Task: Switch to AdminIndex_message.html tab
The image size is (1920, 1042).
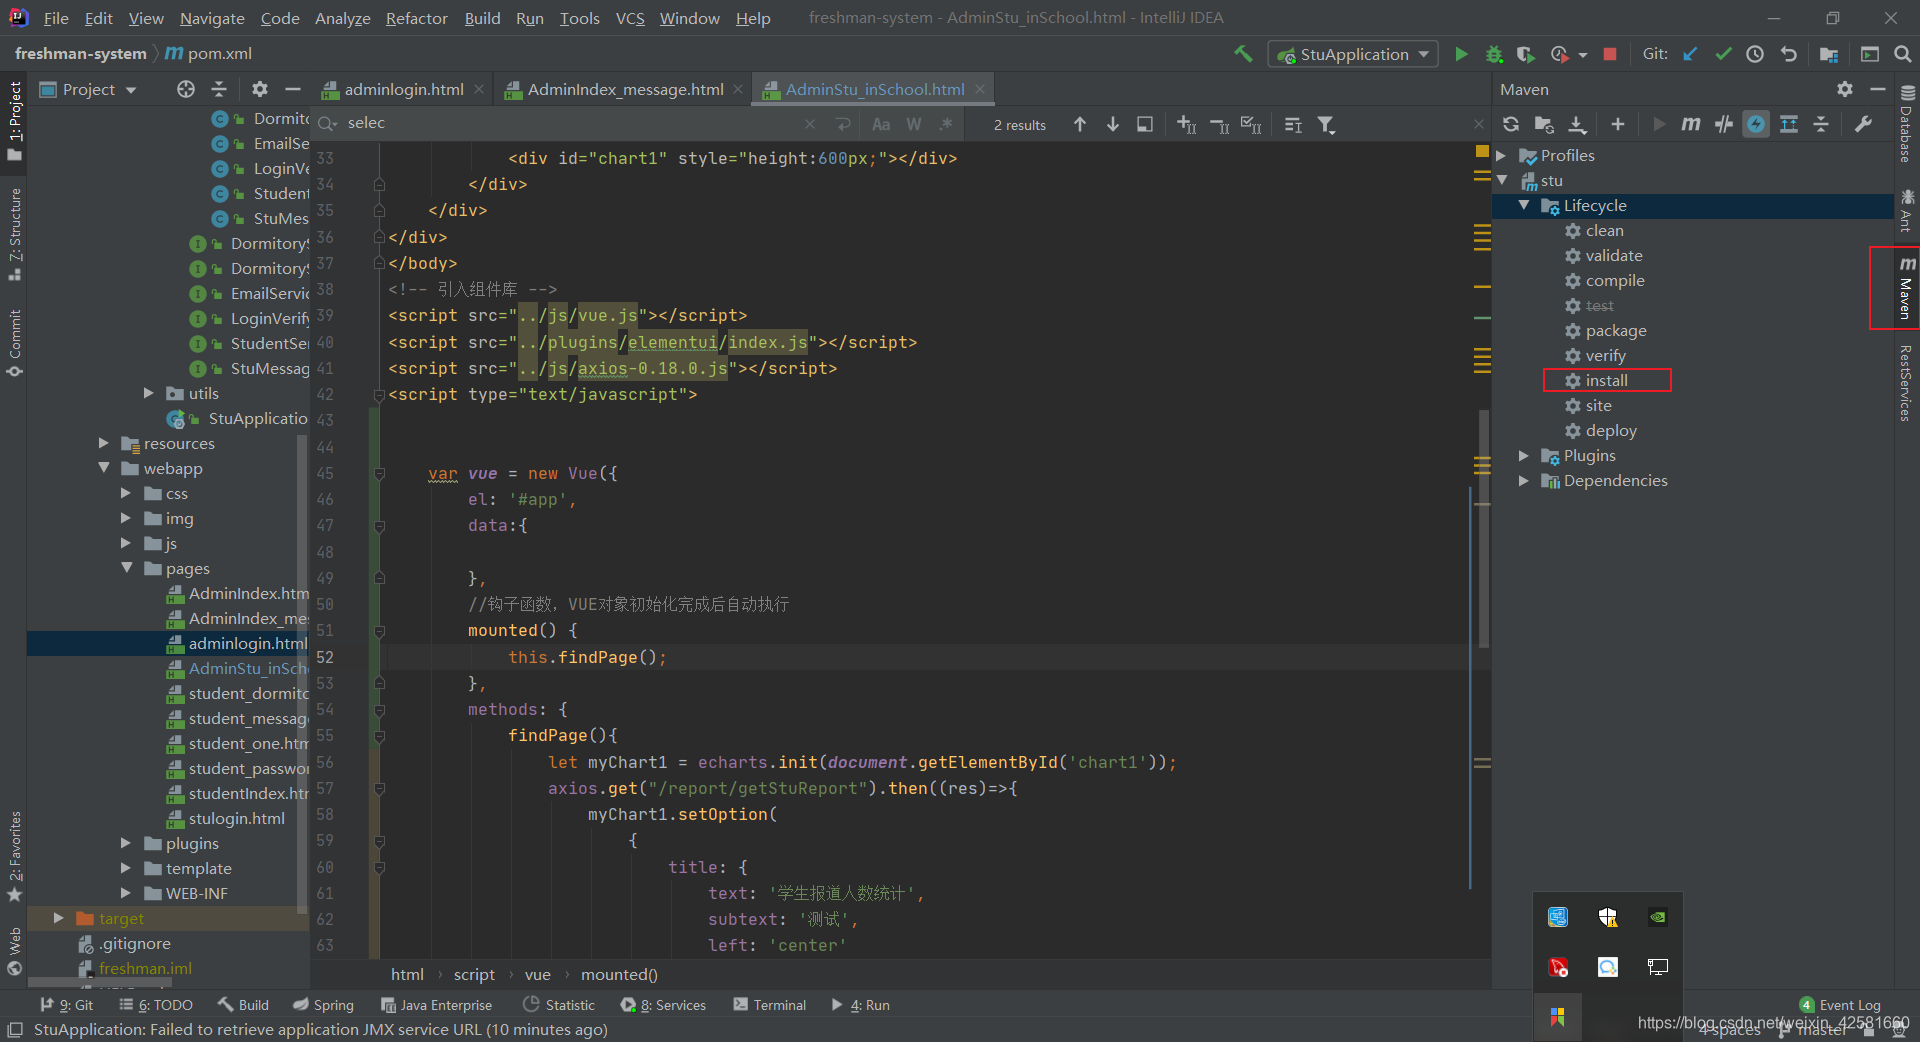Action: tap(625, 89)
